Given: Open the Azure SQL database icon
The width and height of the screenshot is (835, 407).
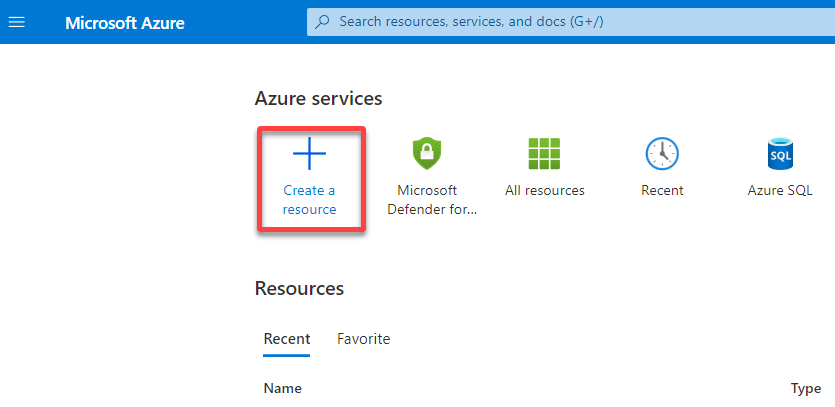Looking at the screenshot, I should tap(780, 153).
